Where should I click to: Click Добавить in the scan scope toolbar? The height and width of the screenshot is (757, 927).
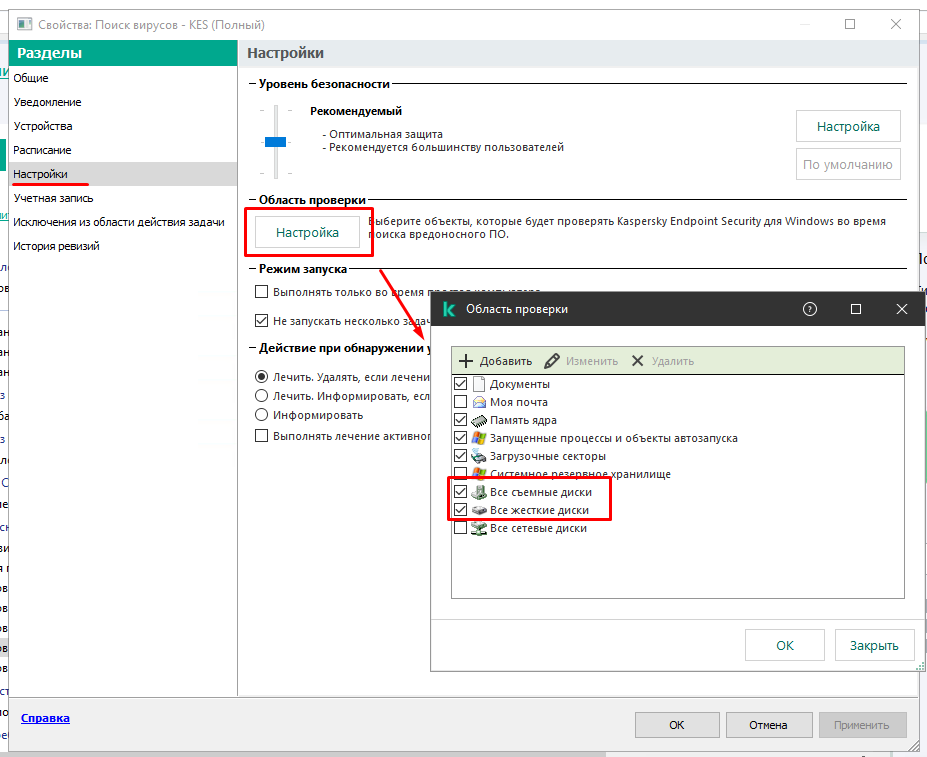496,361
